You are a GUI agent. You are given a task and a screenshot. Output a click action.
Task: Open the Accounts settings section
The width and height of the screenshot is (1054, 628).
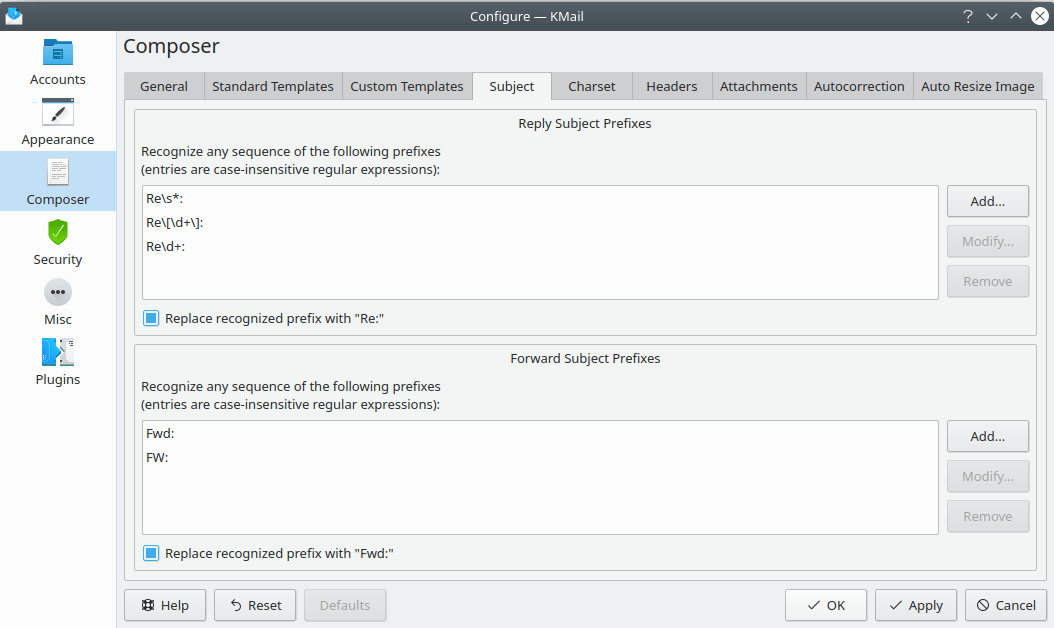(58, 62)
